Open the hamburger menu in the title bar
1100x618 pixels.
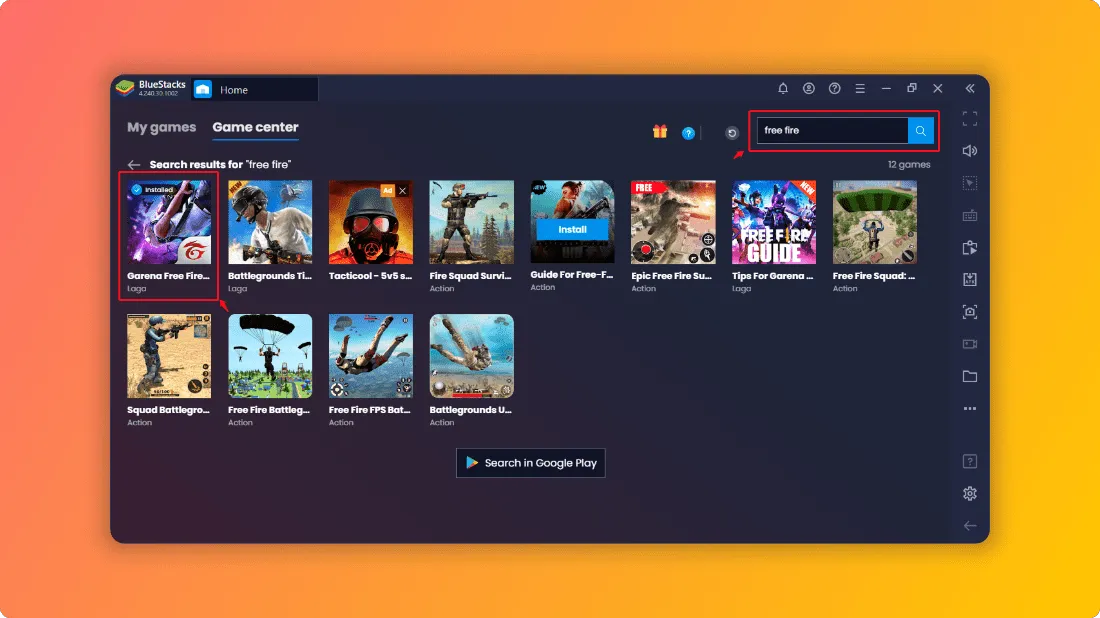tap(860, 88)
